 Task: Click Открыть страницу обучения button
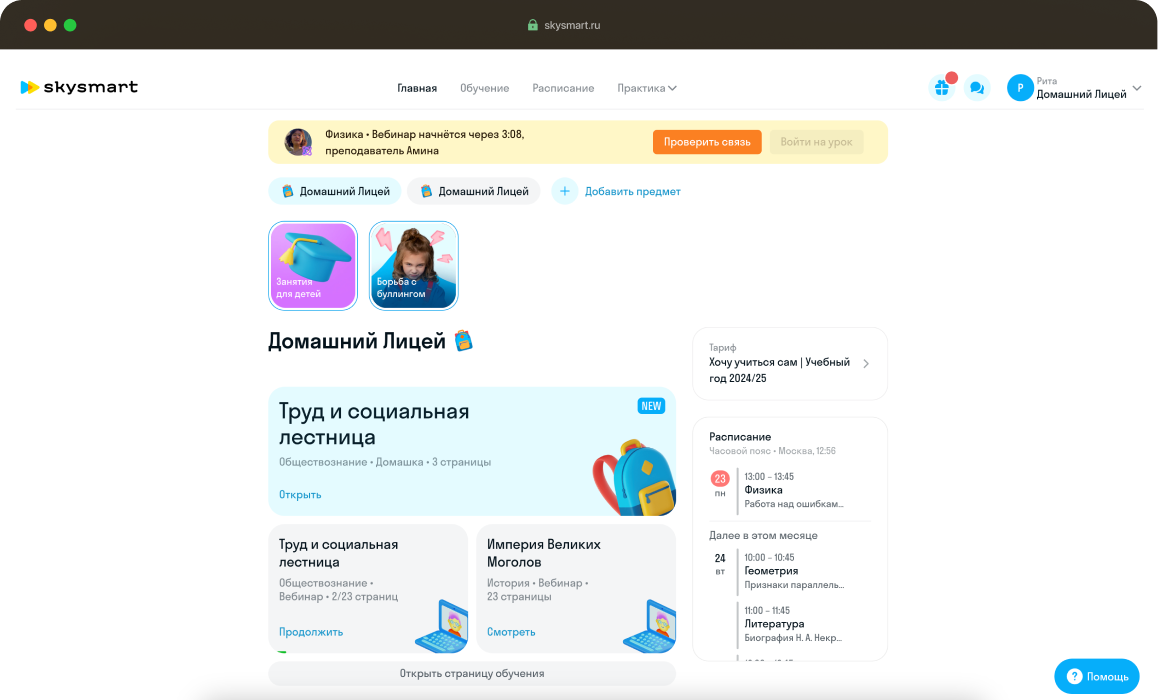tap(472, 673)
